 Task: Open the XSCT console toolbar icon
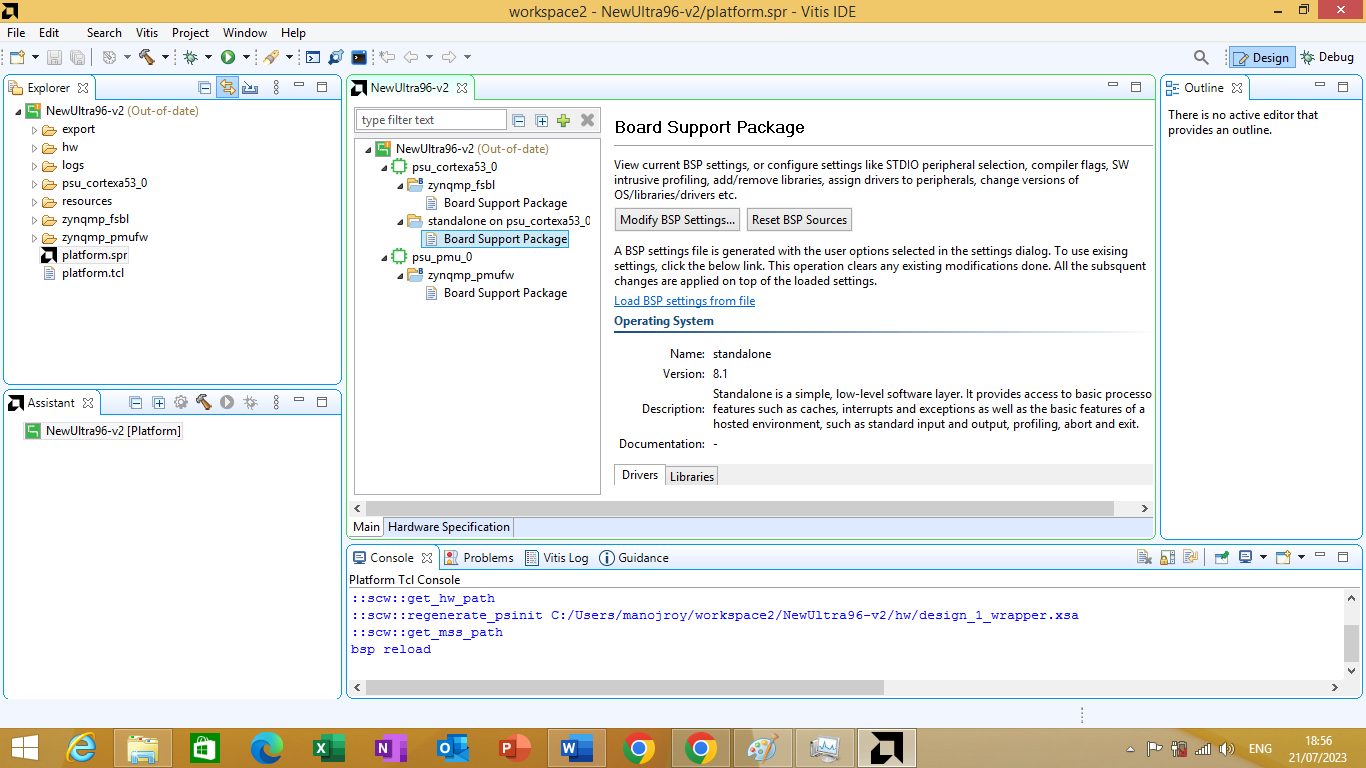tap(313, 57)
